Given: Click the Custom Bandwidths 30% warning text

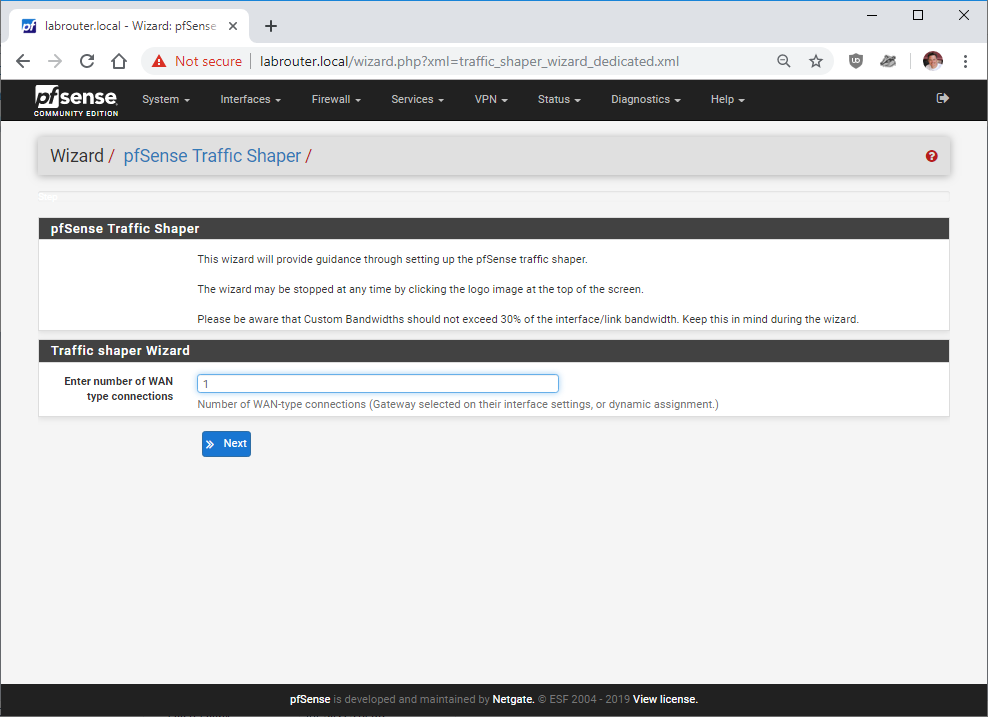Looking at the screenshot, I should point(528,319).
